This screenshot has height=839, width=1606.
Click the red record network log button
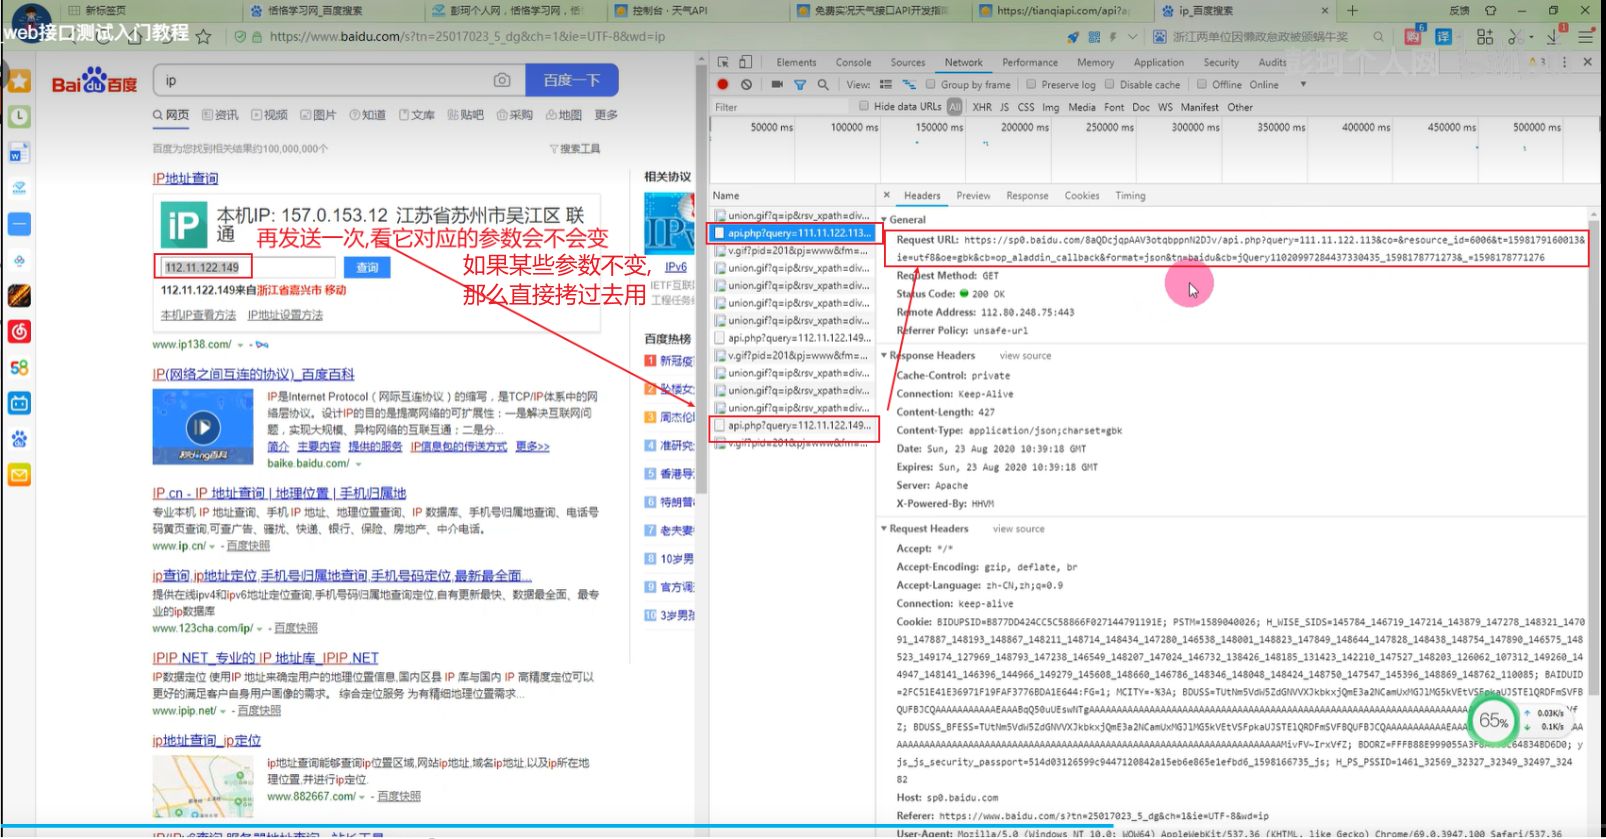(x=722, y=85)
